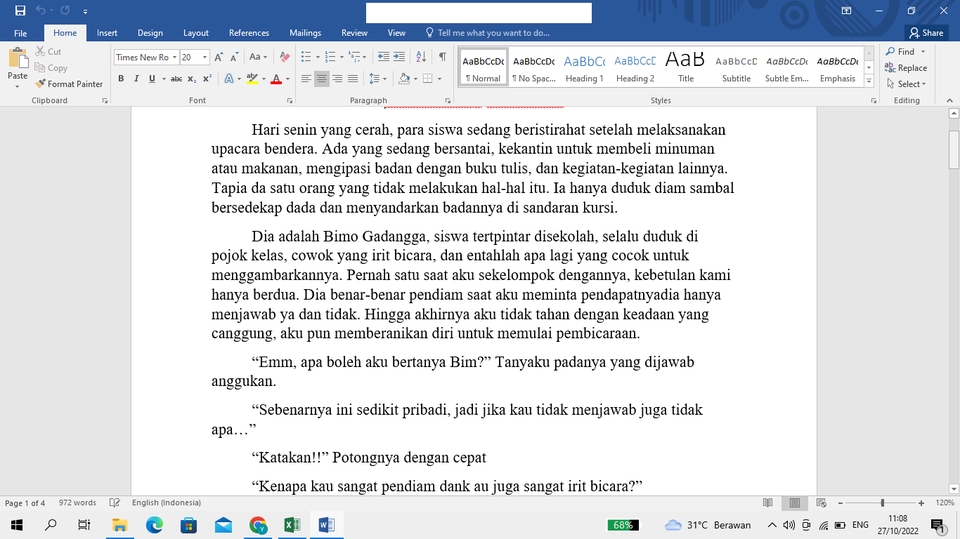Open the proofing status icon in status bar
The image size is (960, 539).
coord(114,502)
